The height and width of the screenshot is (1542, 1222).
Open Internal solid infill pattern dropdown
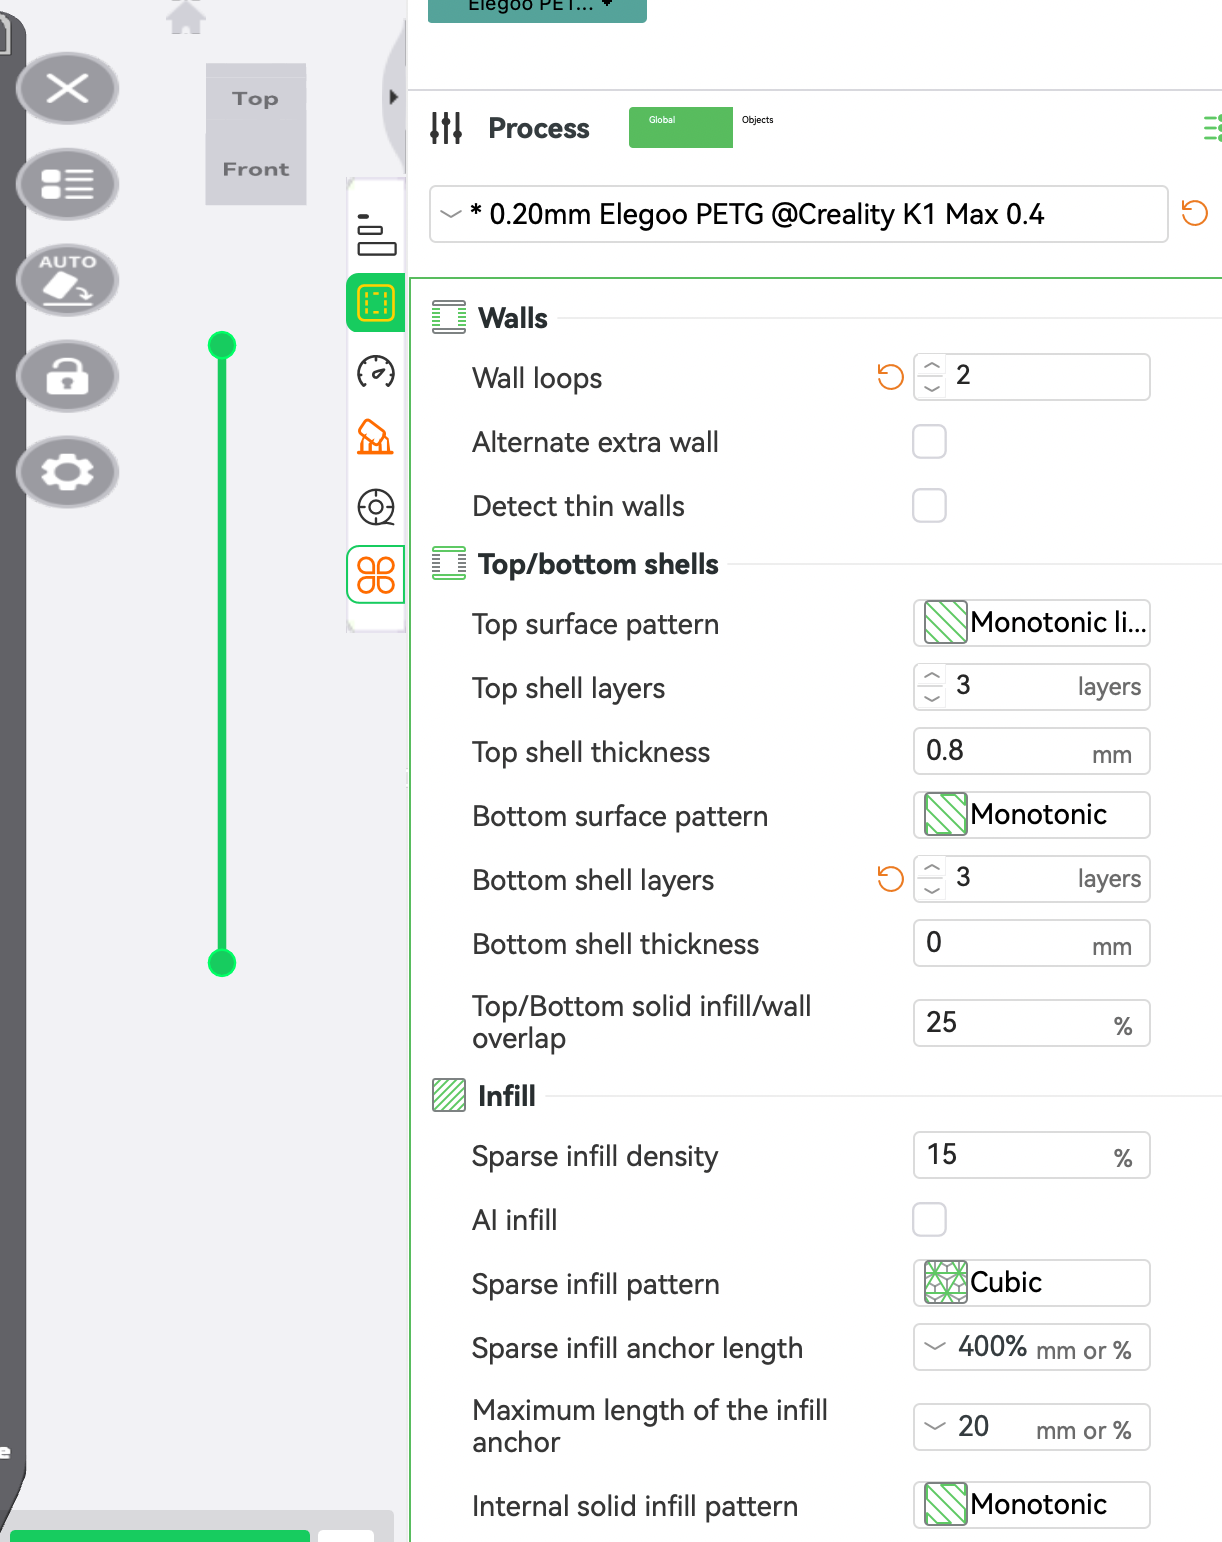click(1032, 1505)
